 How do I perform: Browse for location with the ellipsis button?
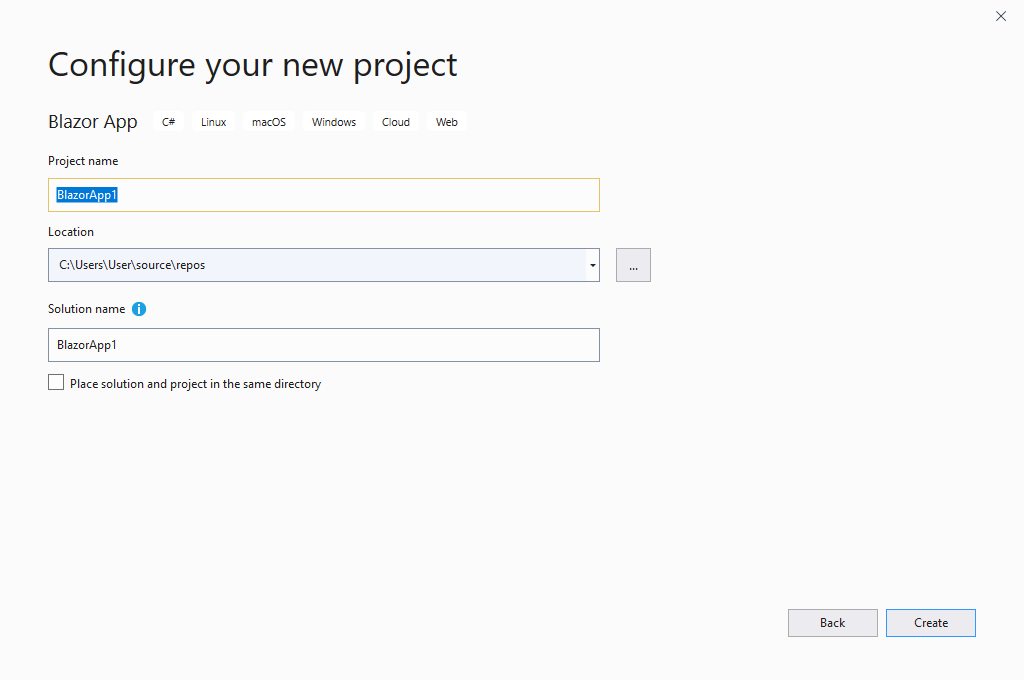tap(633, 265)
